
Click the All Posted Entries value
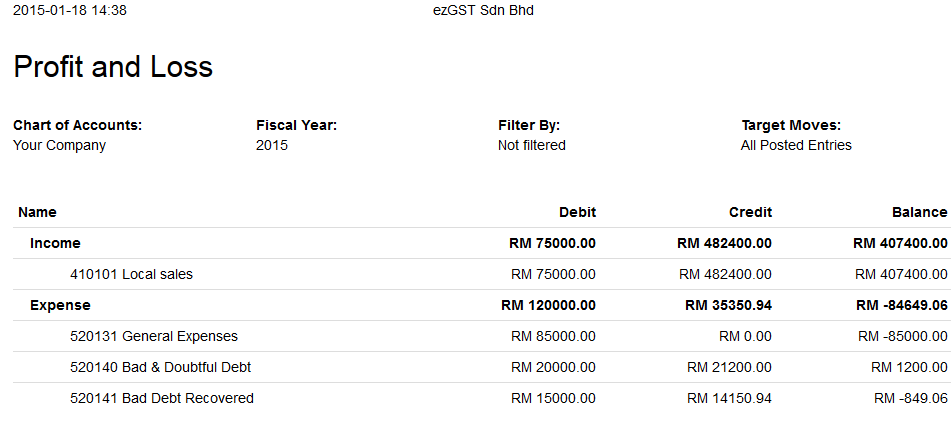(796, 145)
